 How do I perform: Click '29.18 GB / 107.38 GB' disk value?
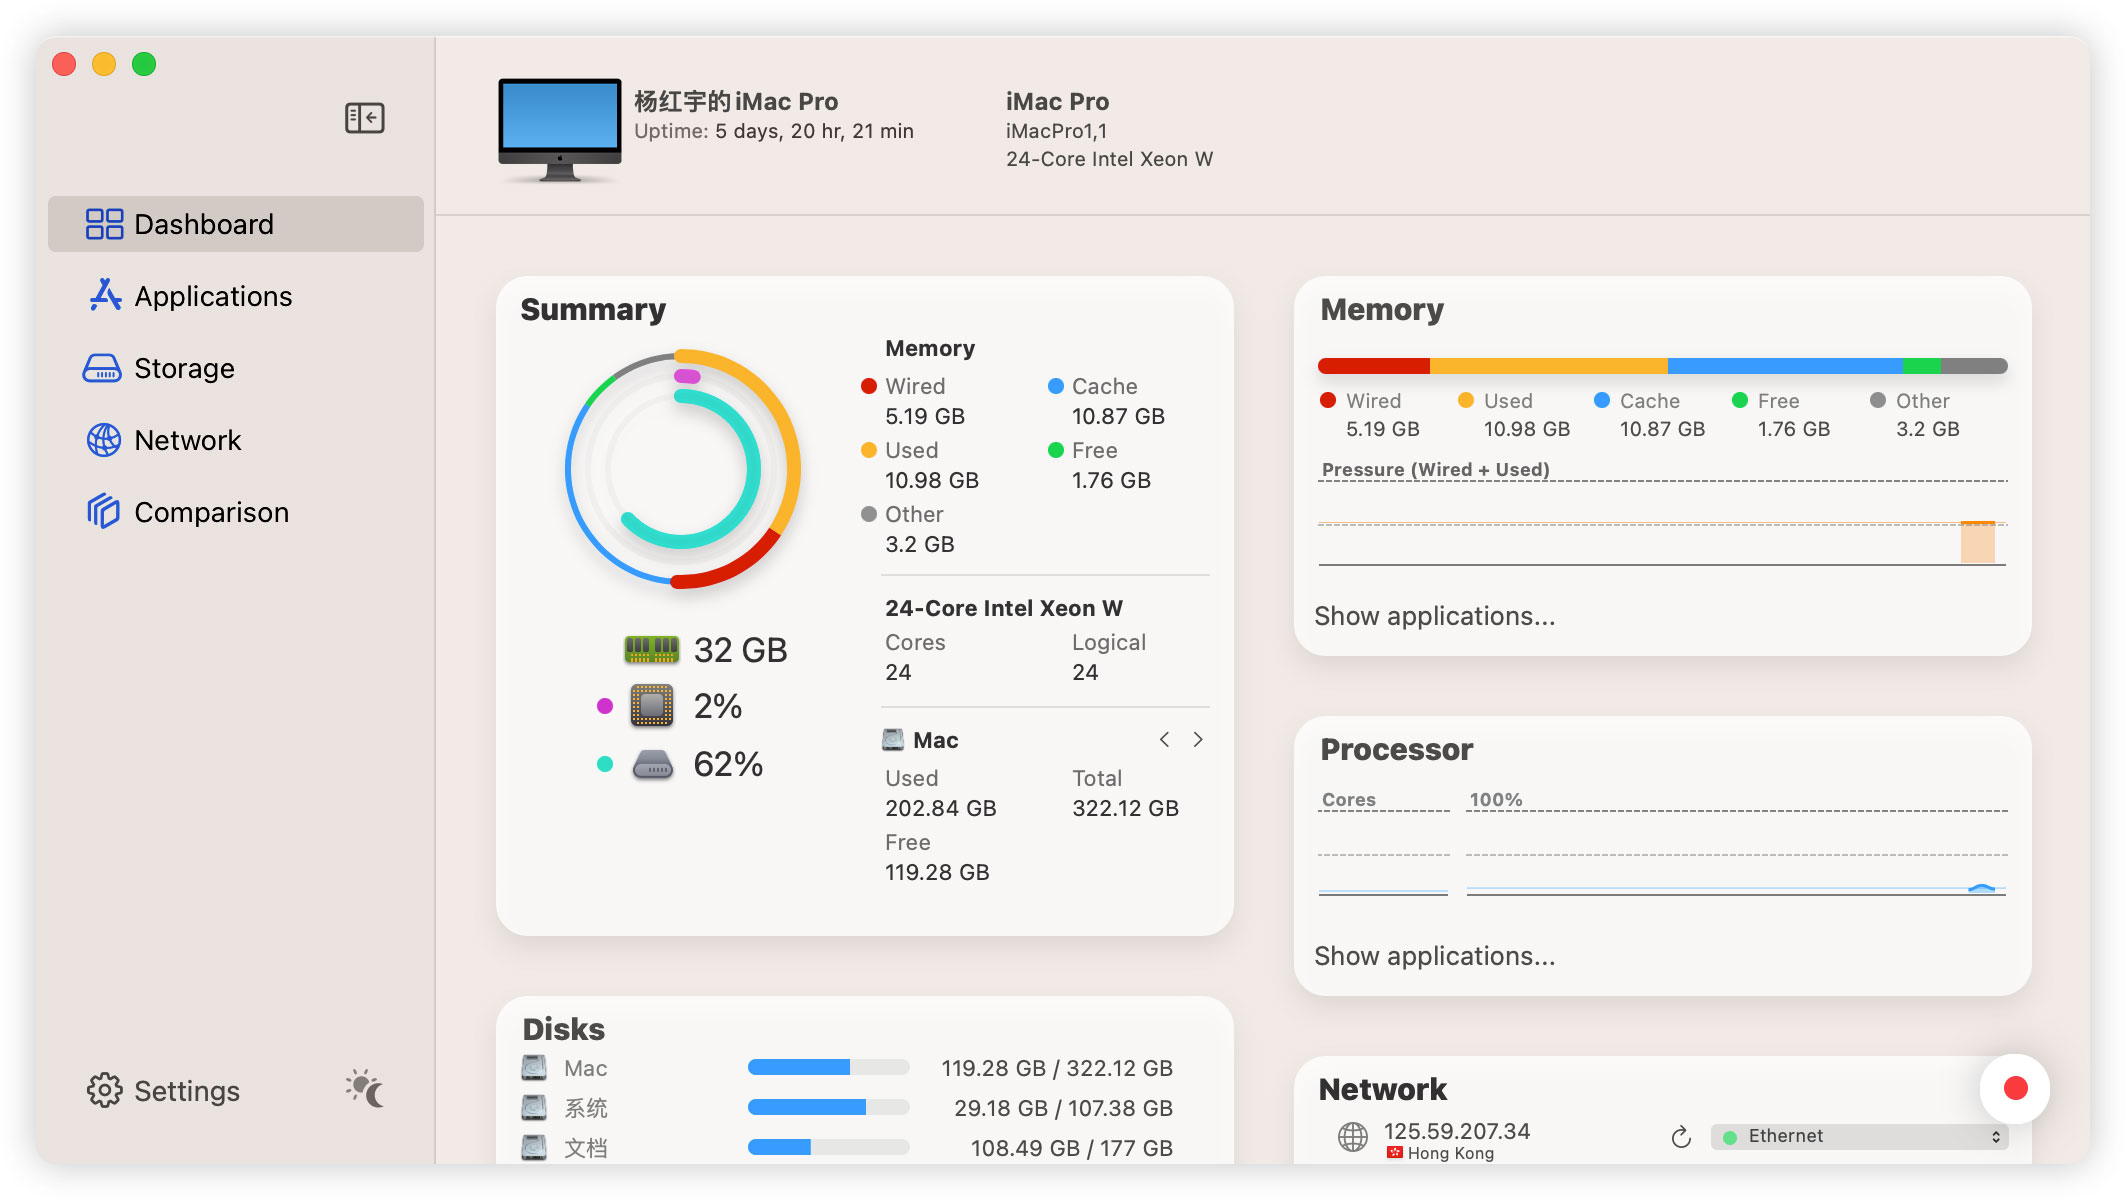[1063, 1108]
